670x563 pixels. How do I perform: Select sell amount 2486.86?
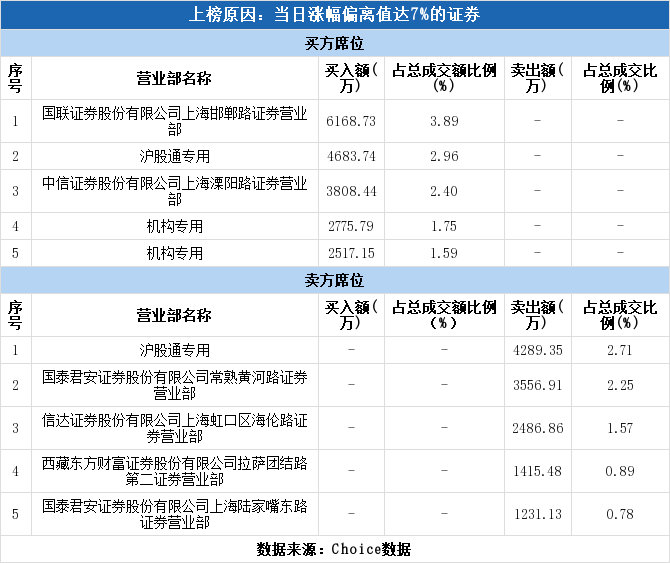coord(538,428)
